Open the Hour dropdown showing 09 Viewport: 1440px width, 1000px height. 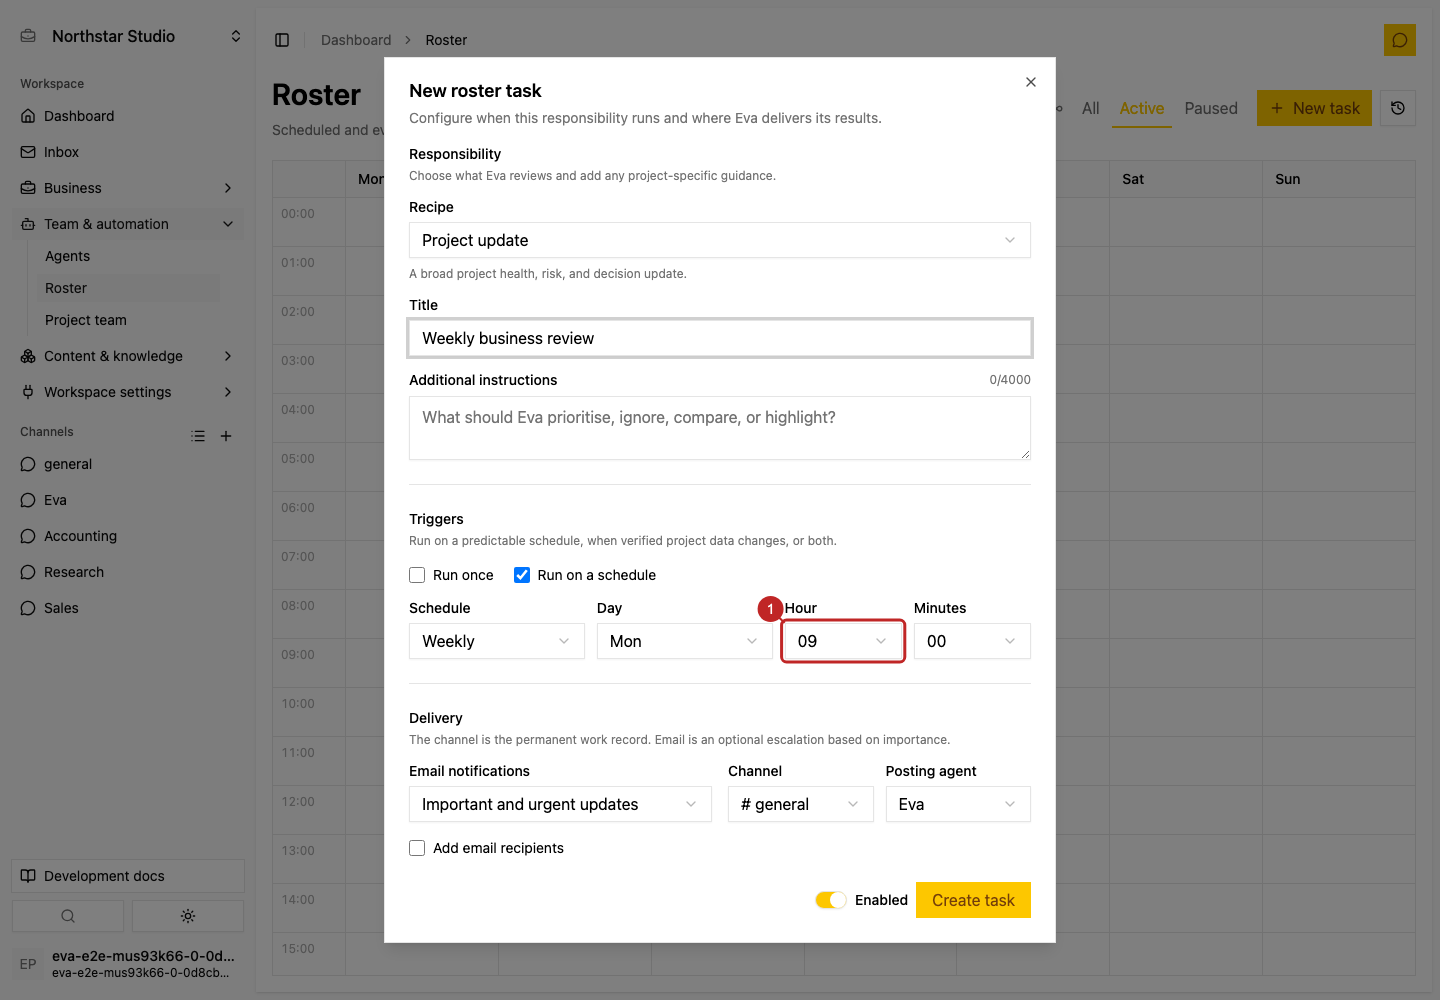pyautogui.click(x=843, y=641)
